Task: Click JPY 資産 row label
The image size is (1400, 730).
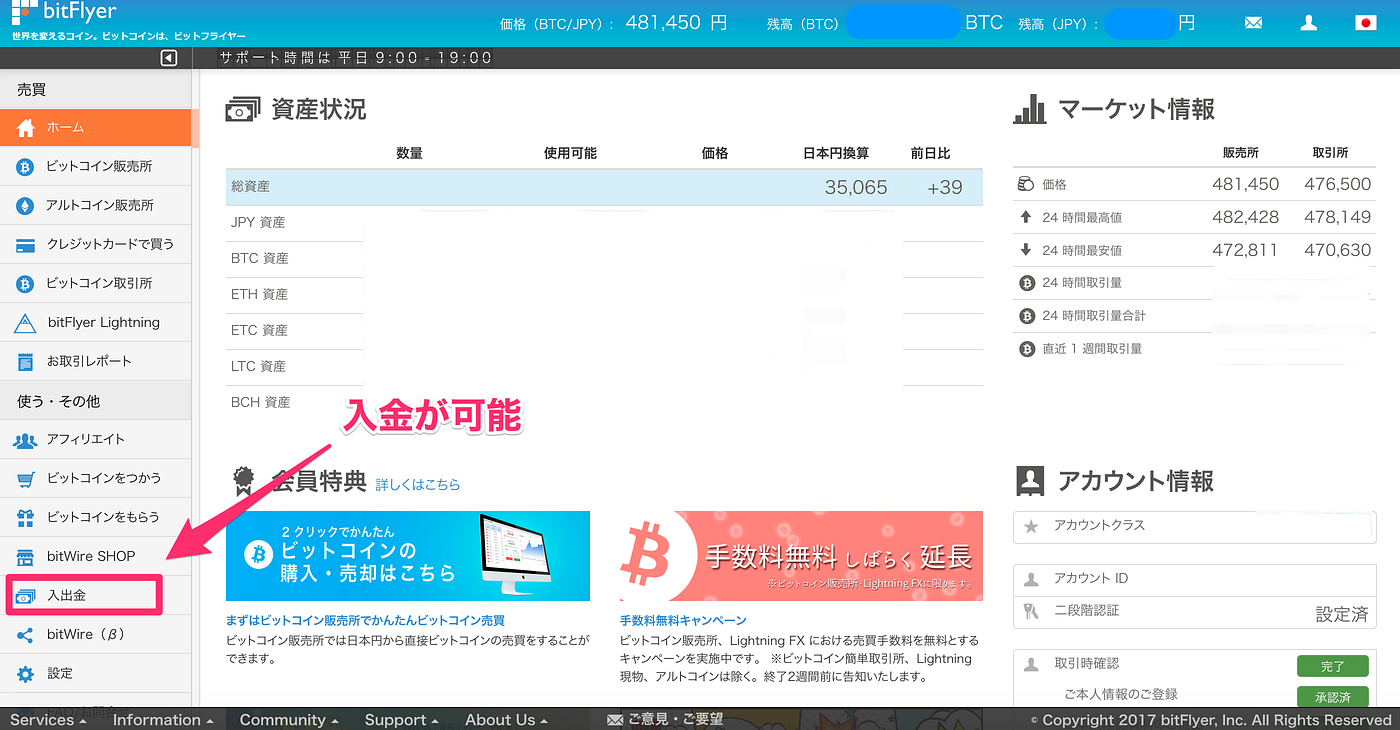Action: pyautogui.click(x=259, y=223)
